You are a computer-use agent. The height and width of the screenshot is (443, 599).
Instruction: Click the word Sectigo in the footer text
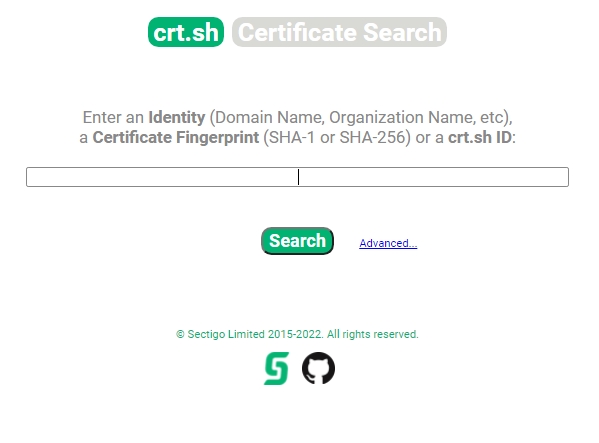point(206,334)
